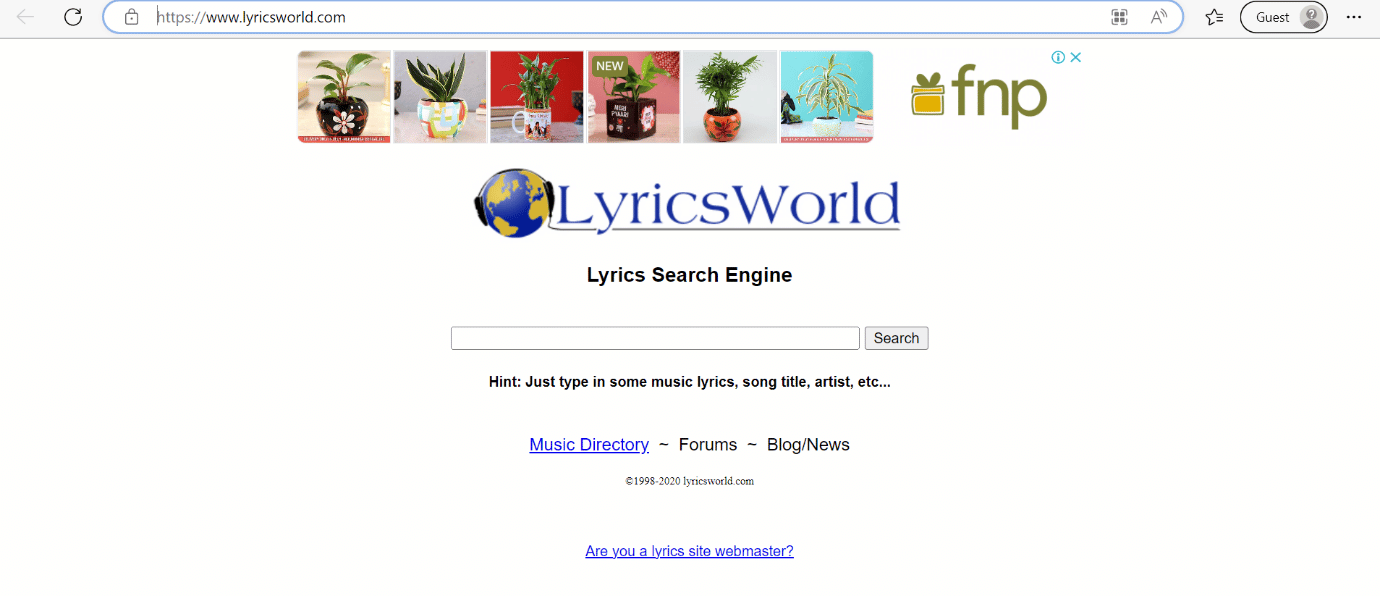Open the browser settings ellipsis menu
The height and width of the screenshot is (596, 1380).
pyautogui.click(x=1353, y=17)
